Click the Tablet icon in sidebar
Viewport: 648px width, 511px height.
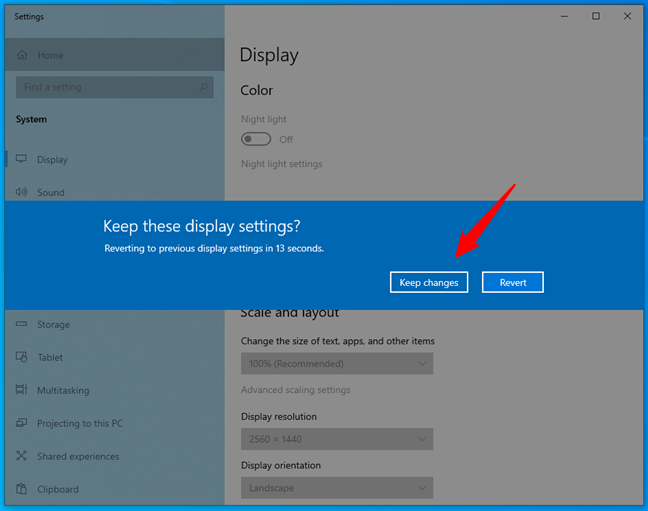click(22, 357)
